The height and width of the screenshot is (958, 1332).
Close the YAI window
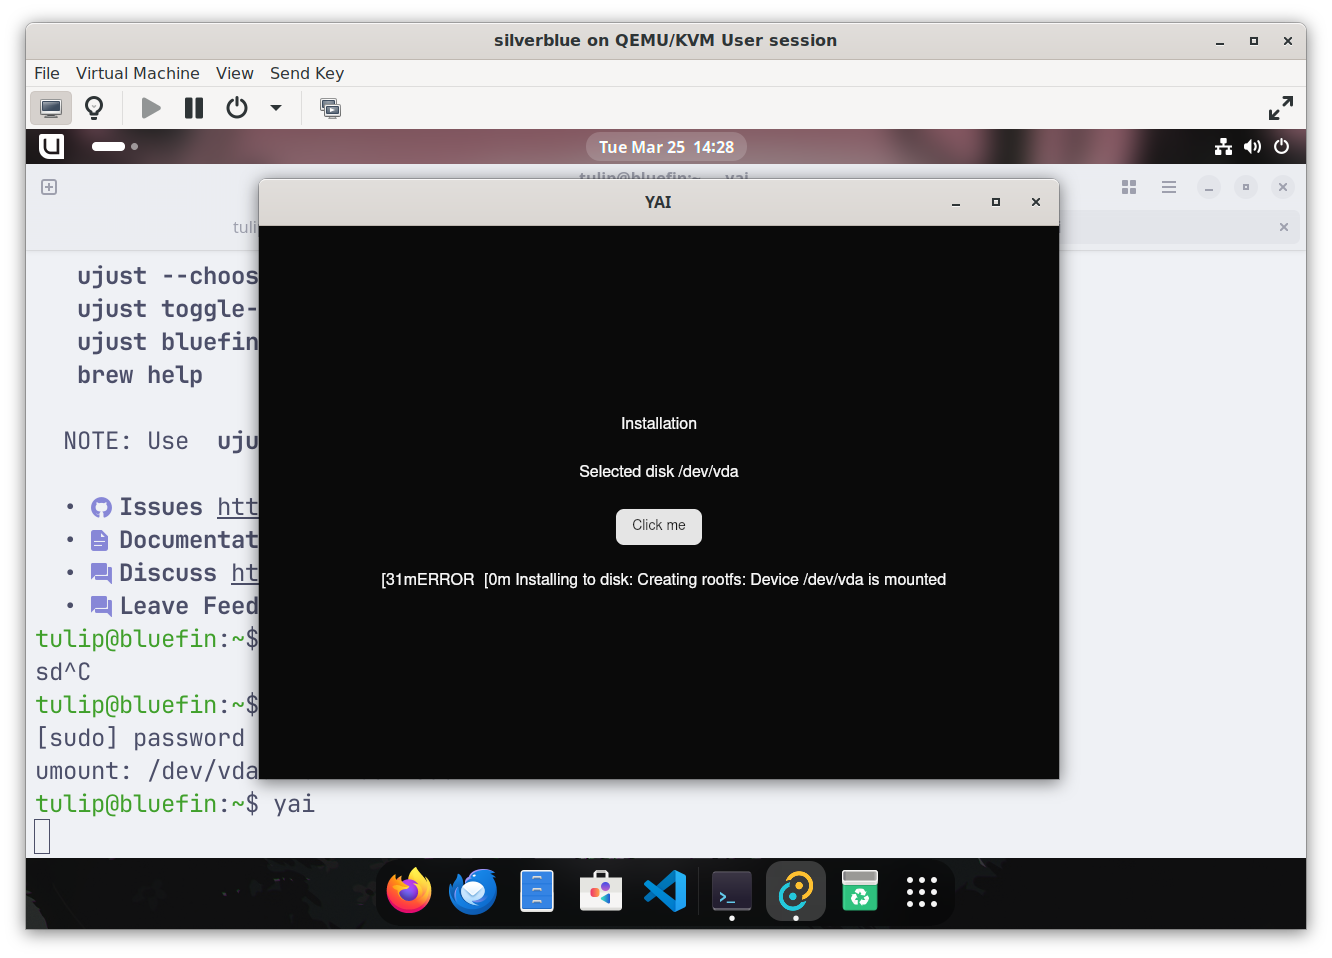point(1036,202)
